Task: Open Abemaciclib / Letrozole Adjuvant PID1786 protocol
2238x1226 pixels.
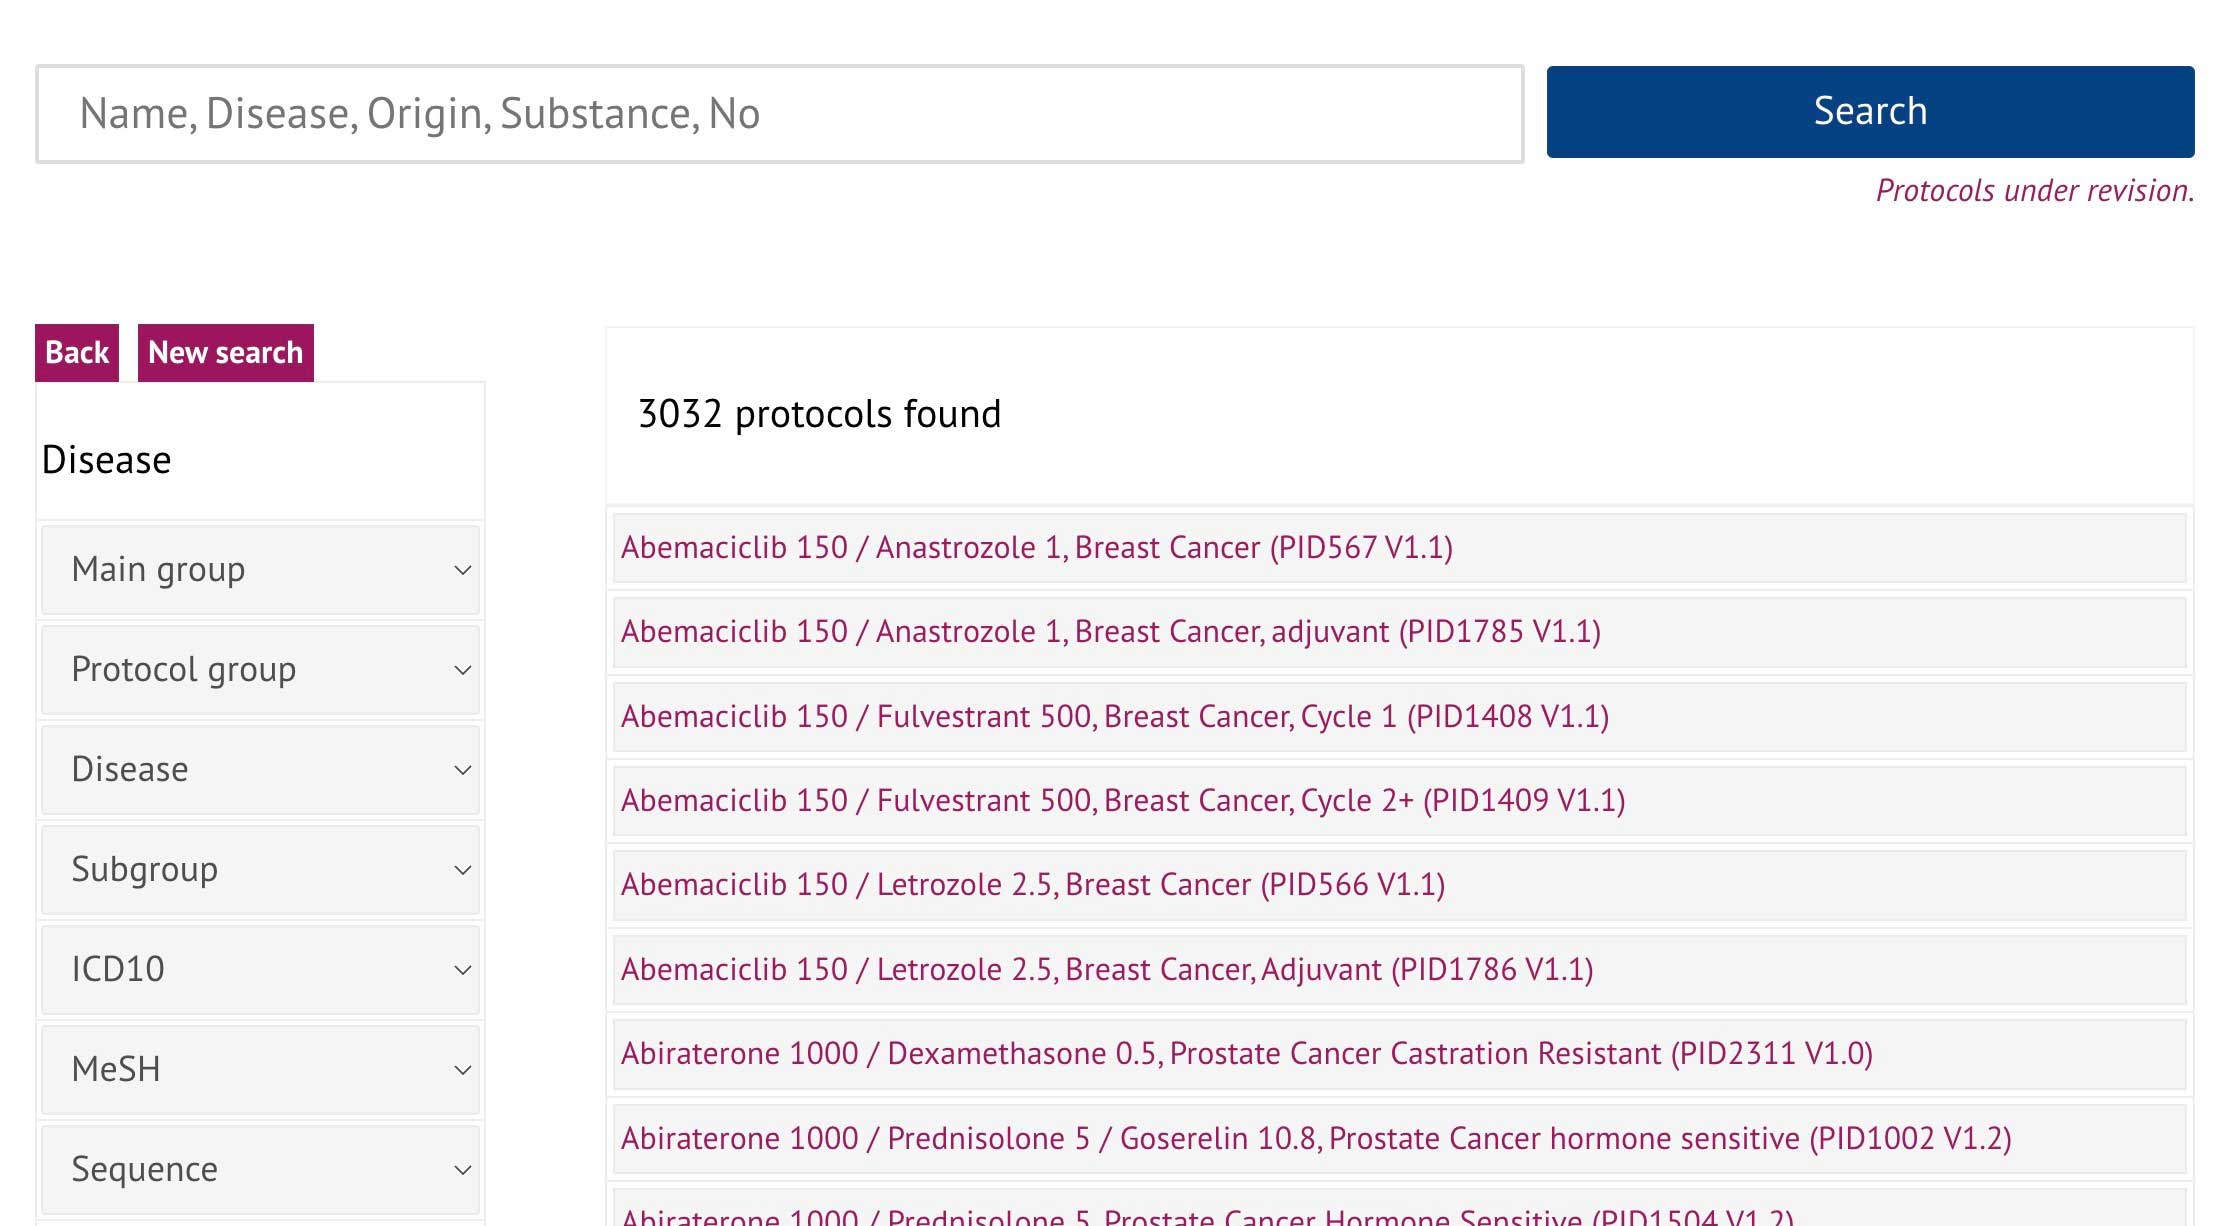Action: (1106, 970)
